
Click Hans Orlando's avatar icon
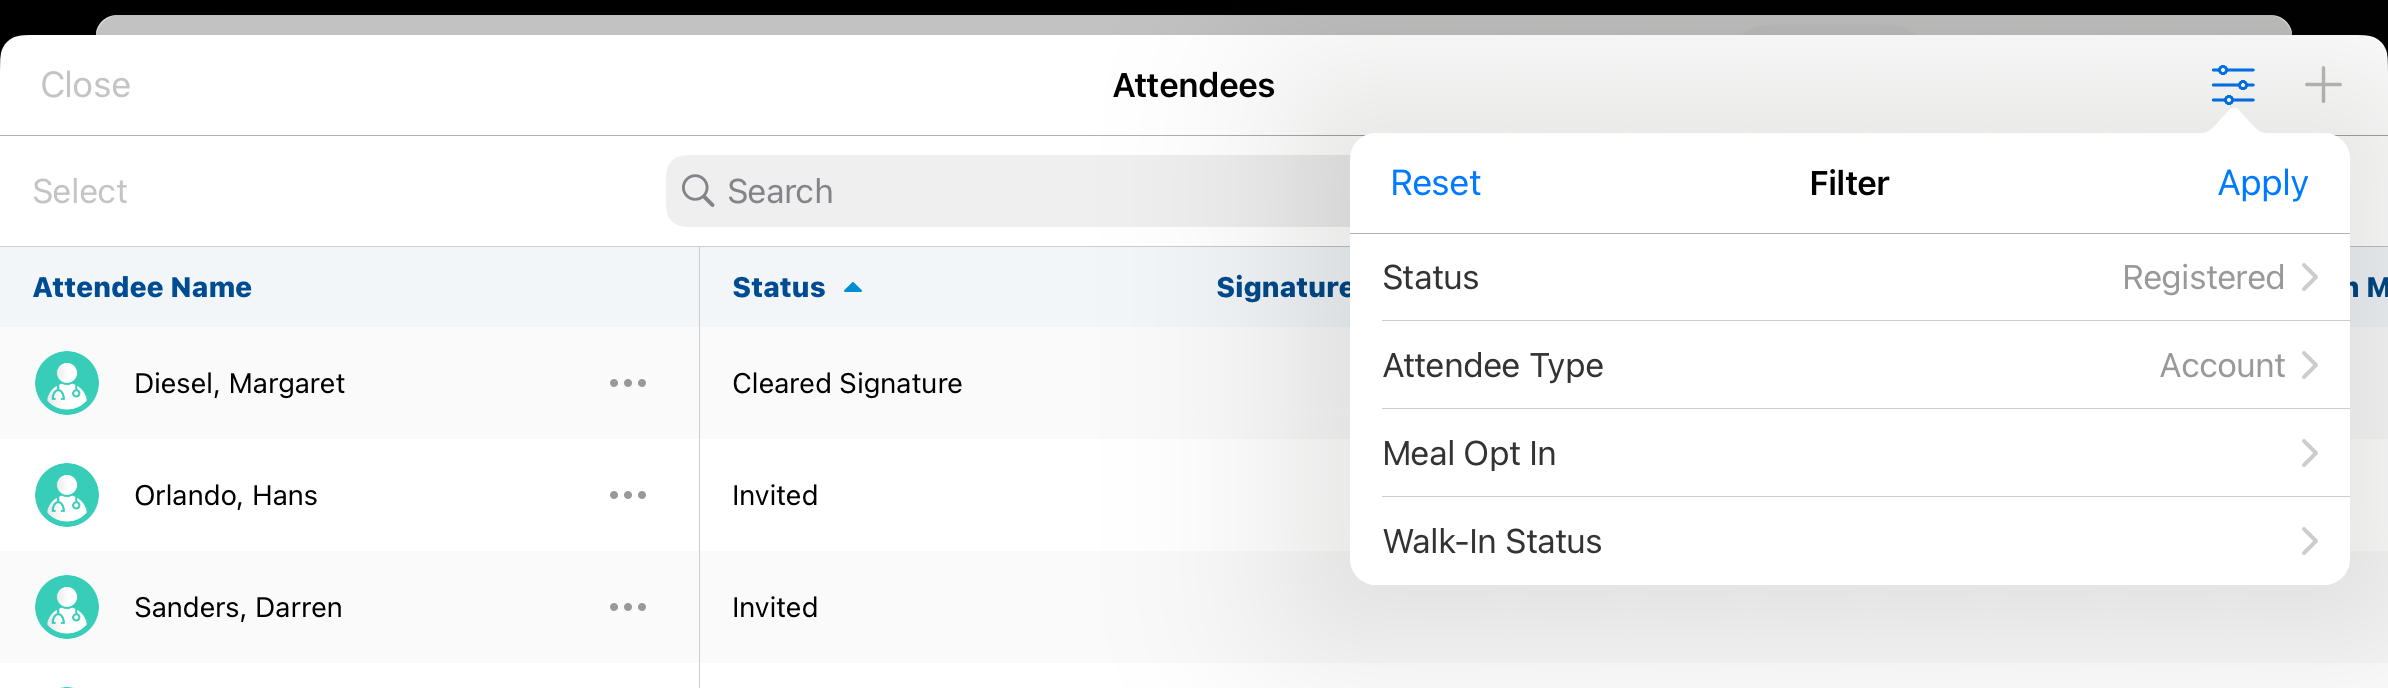coord(67,495)
